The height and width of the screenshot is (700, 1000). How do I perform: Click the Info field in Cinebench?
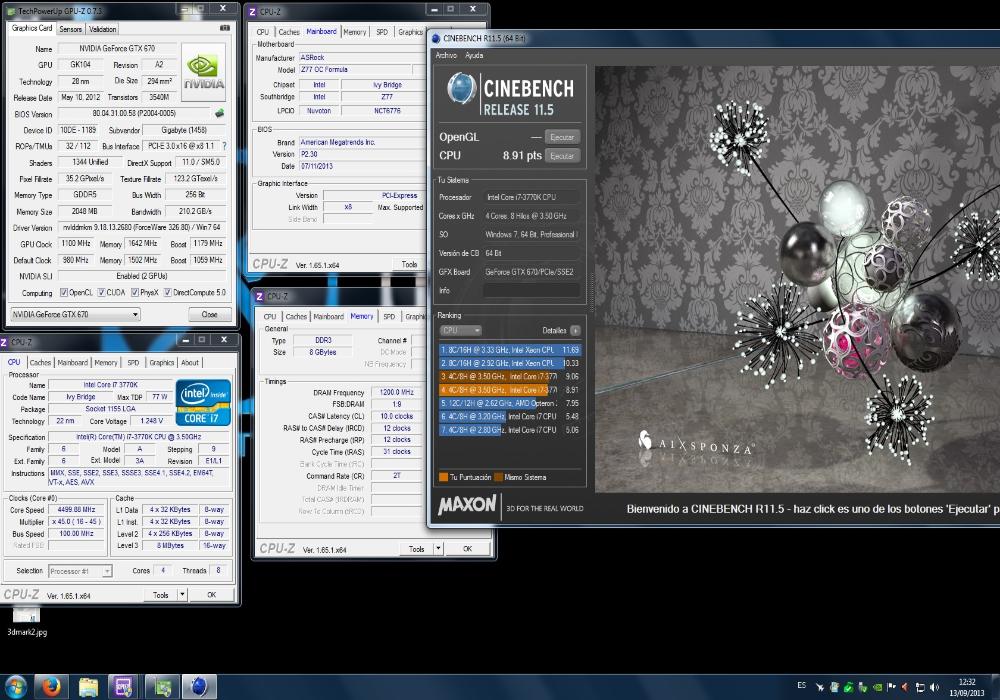click(x=531, y=291)
